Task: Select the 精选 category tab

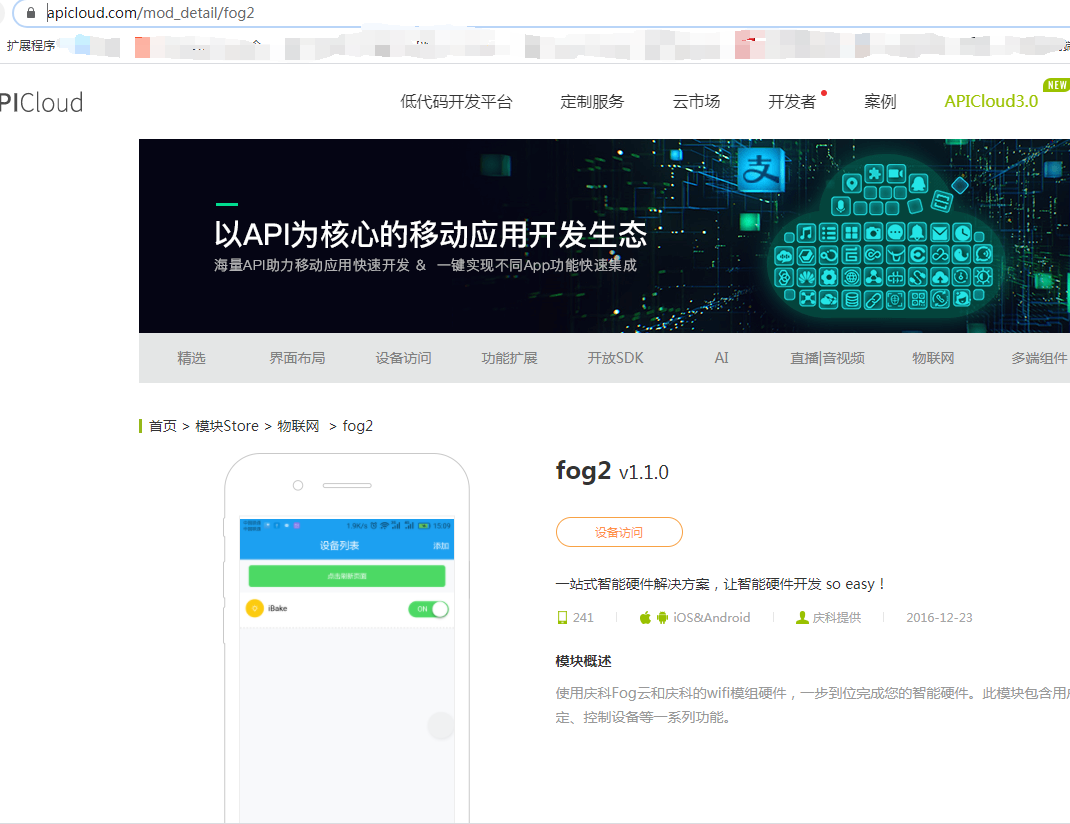Action: coord(191,358)
